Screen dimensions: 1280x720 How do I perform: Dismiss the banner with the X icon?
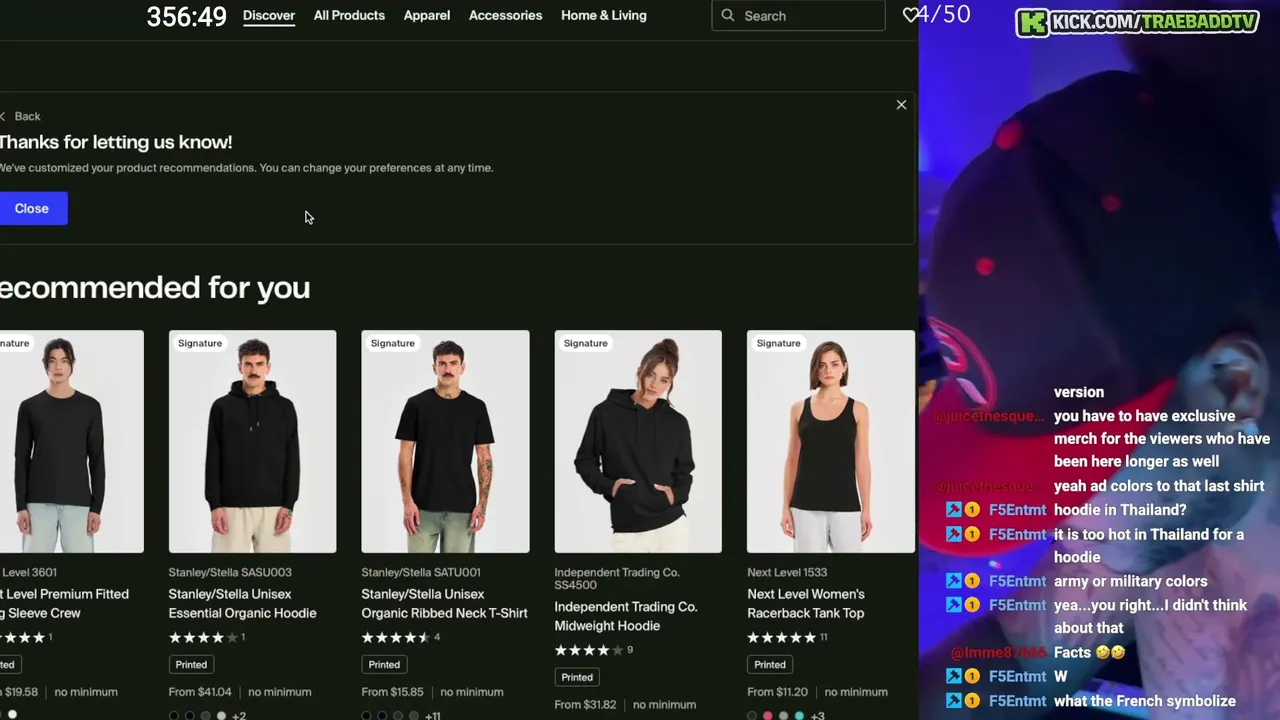click(901, 105)
